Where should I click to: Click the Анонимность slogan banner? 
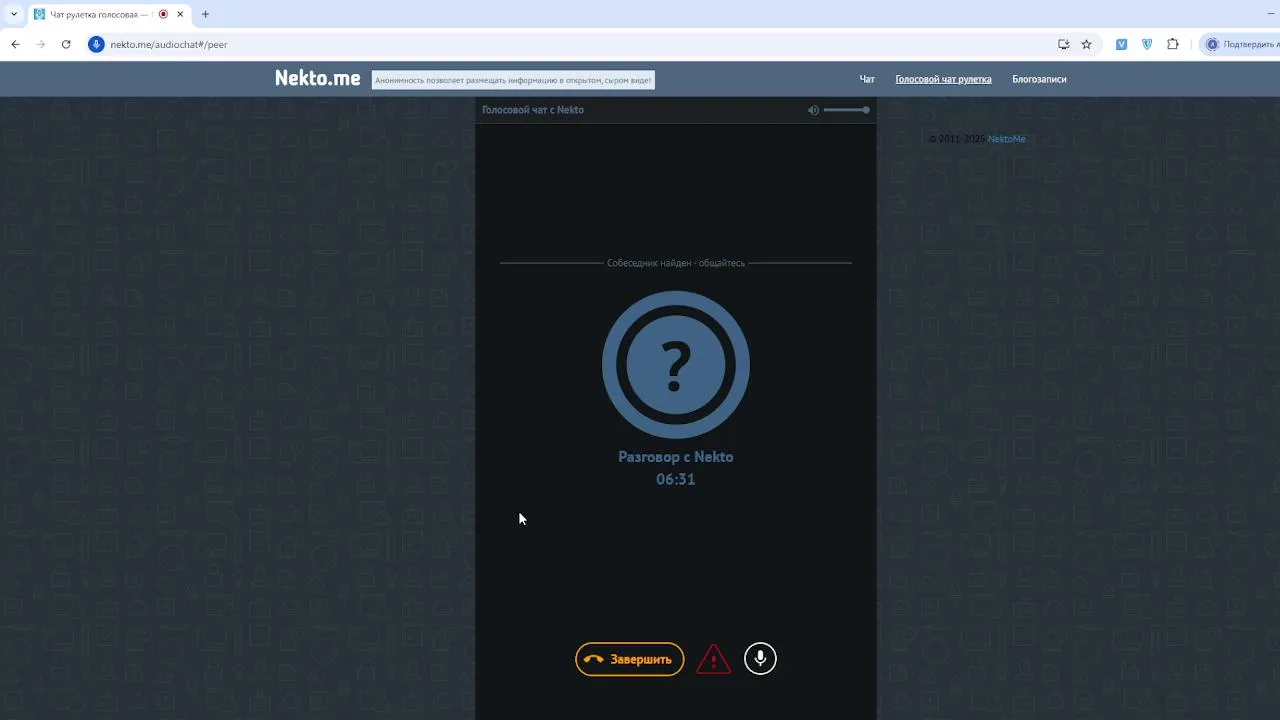click(x=513, y=80)
